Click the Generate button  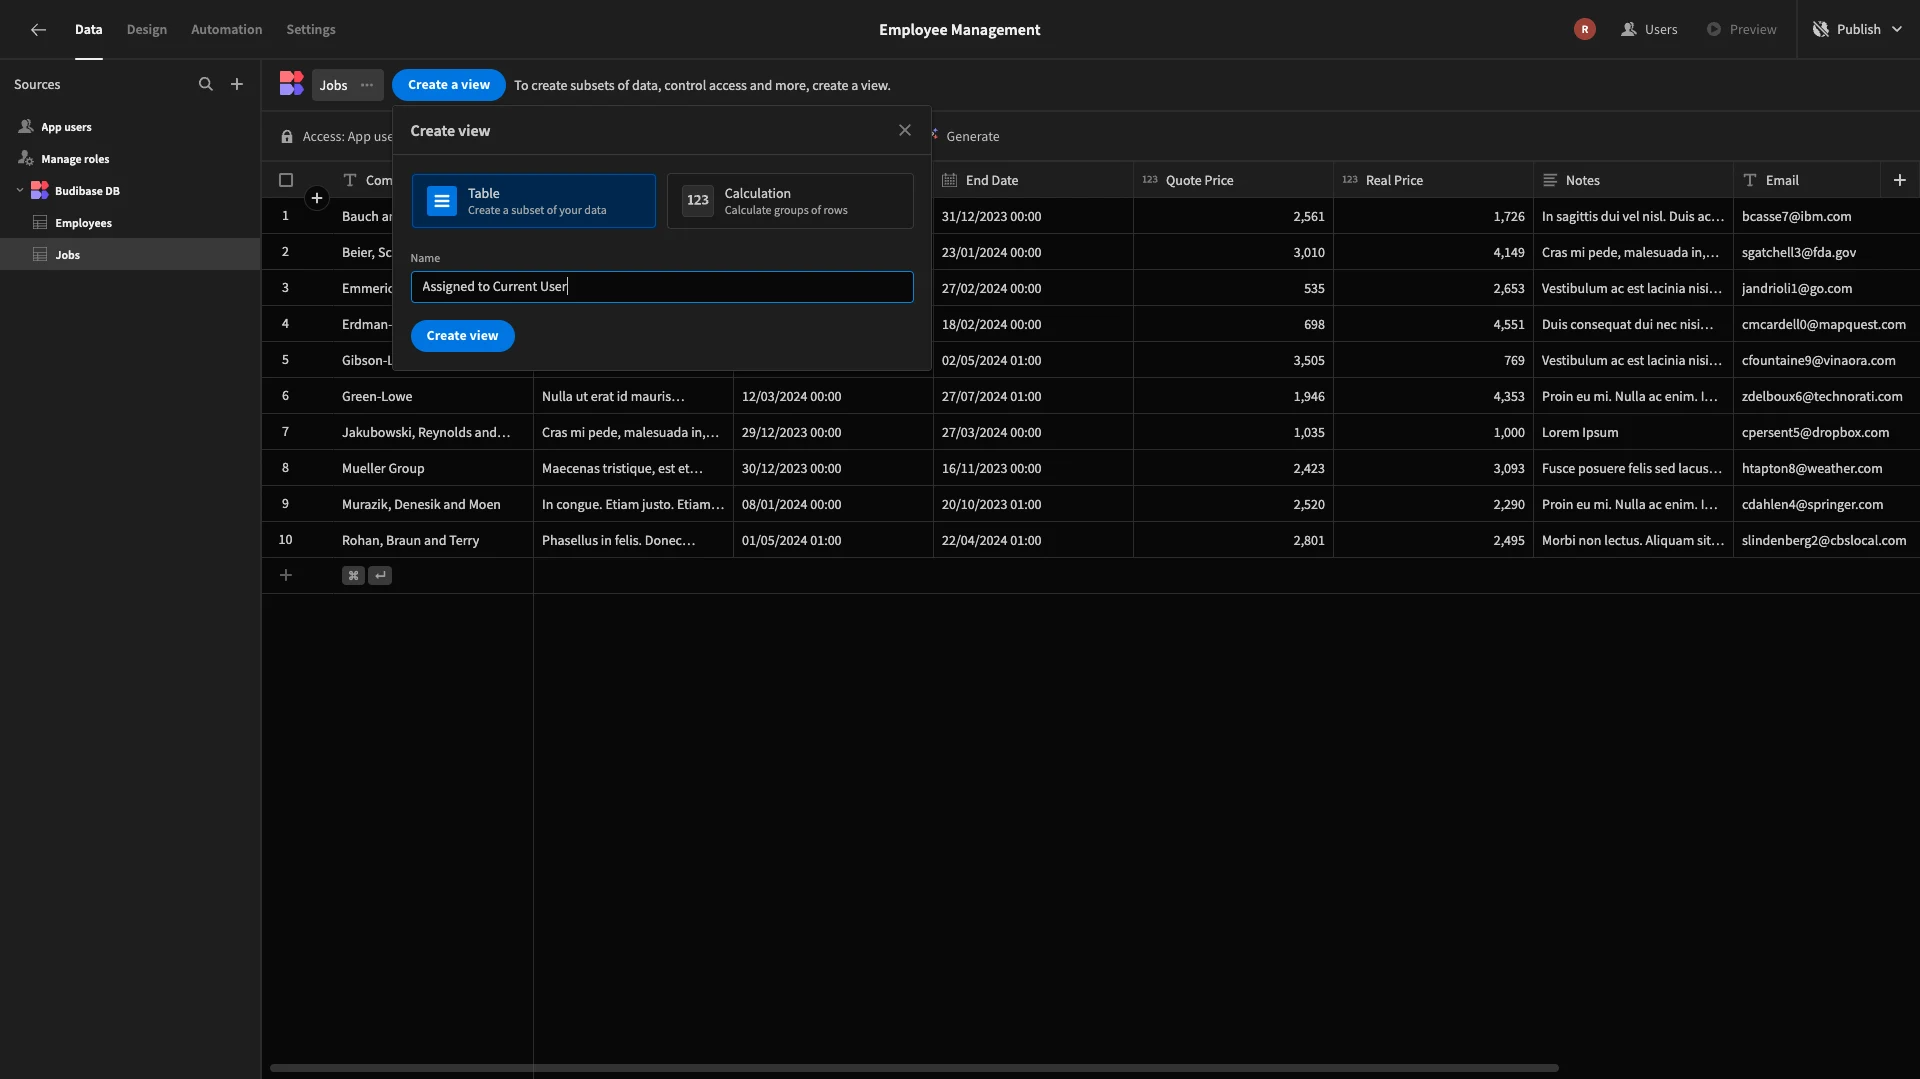point(965,137)
